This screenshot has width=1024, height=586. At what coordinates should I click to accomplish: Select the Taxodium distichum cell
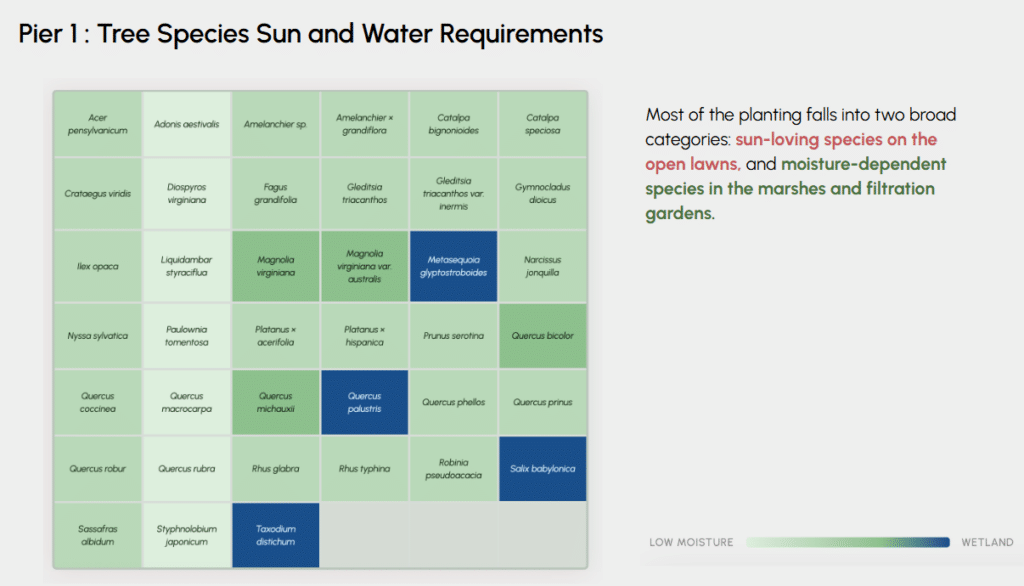[275, 535]
